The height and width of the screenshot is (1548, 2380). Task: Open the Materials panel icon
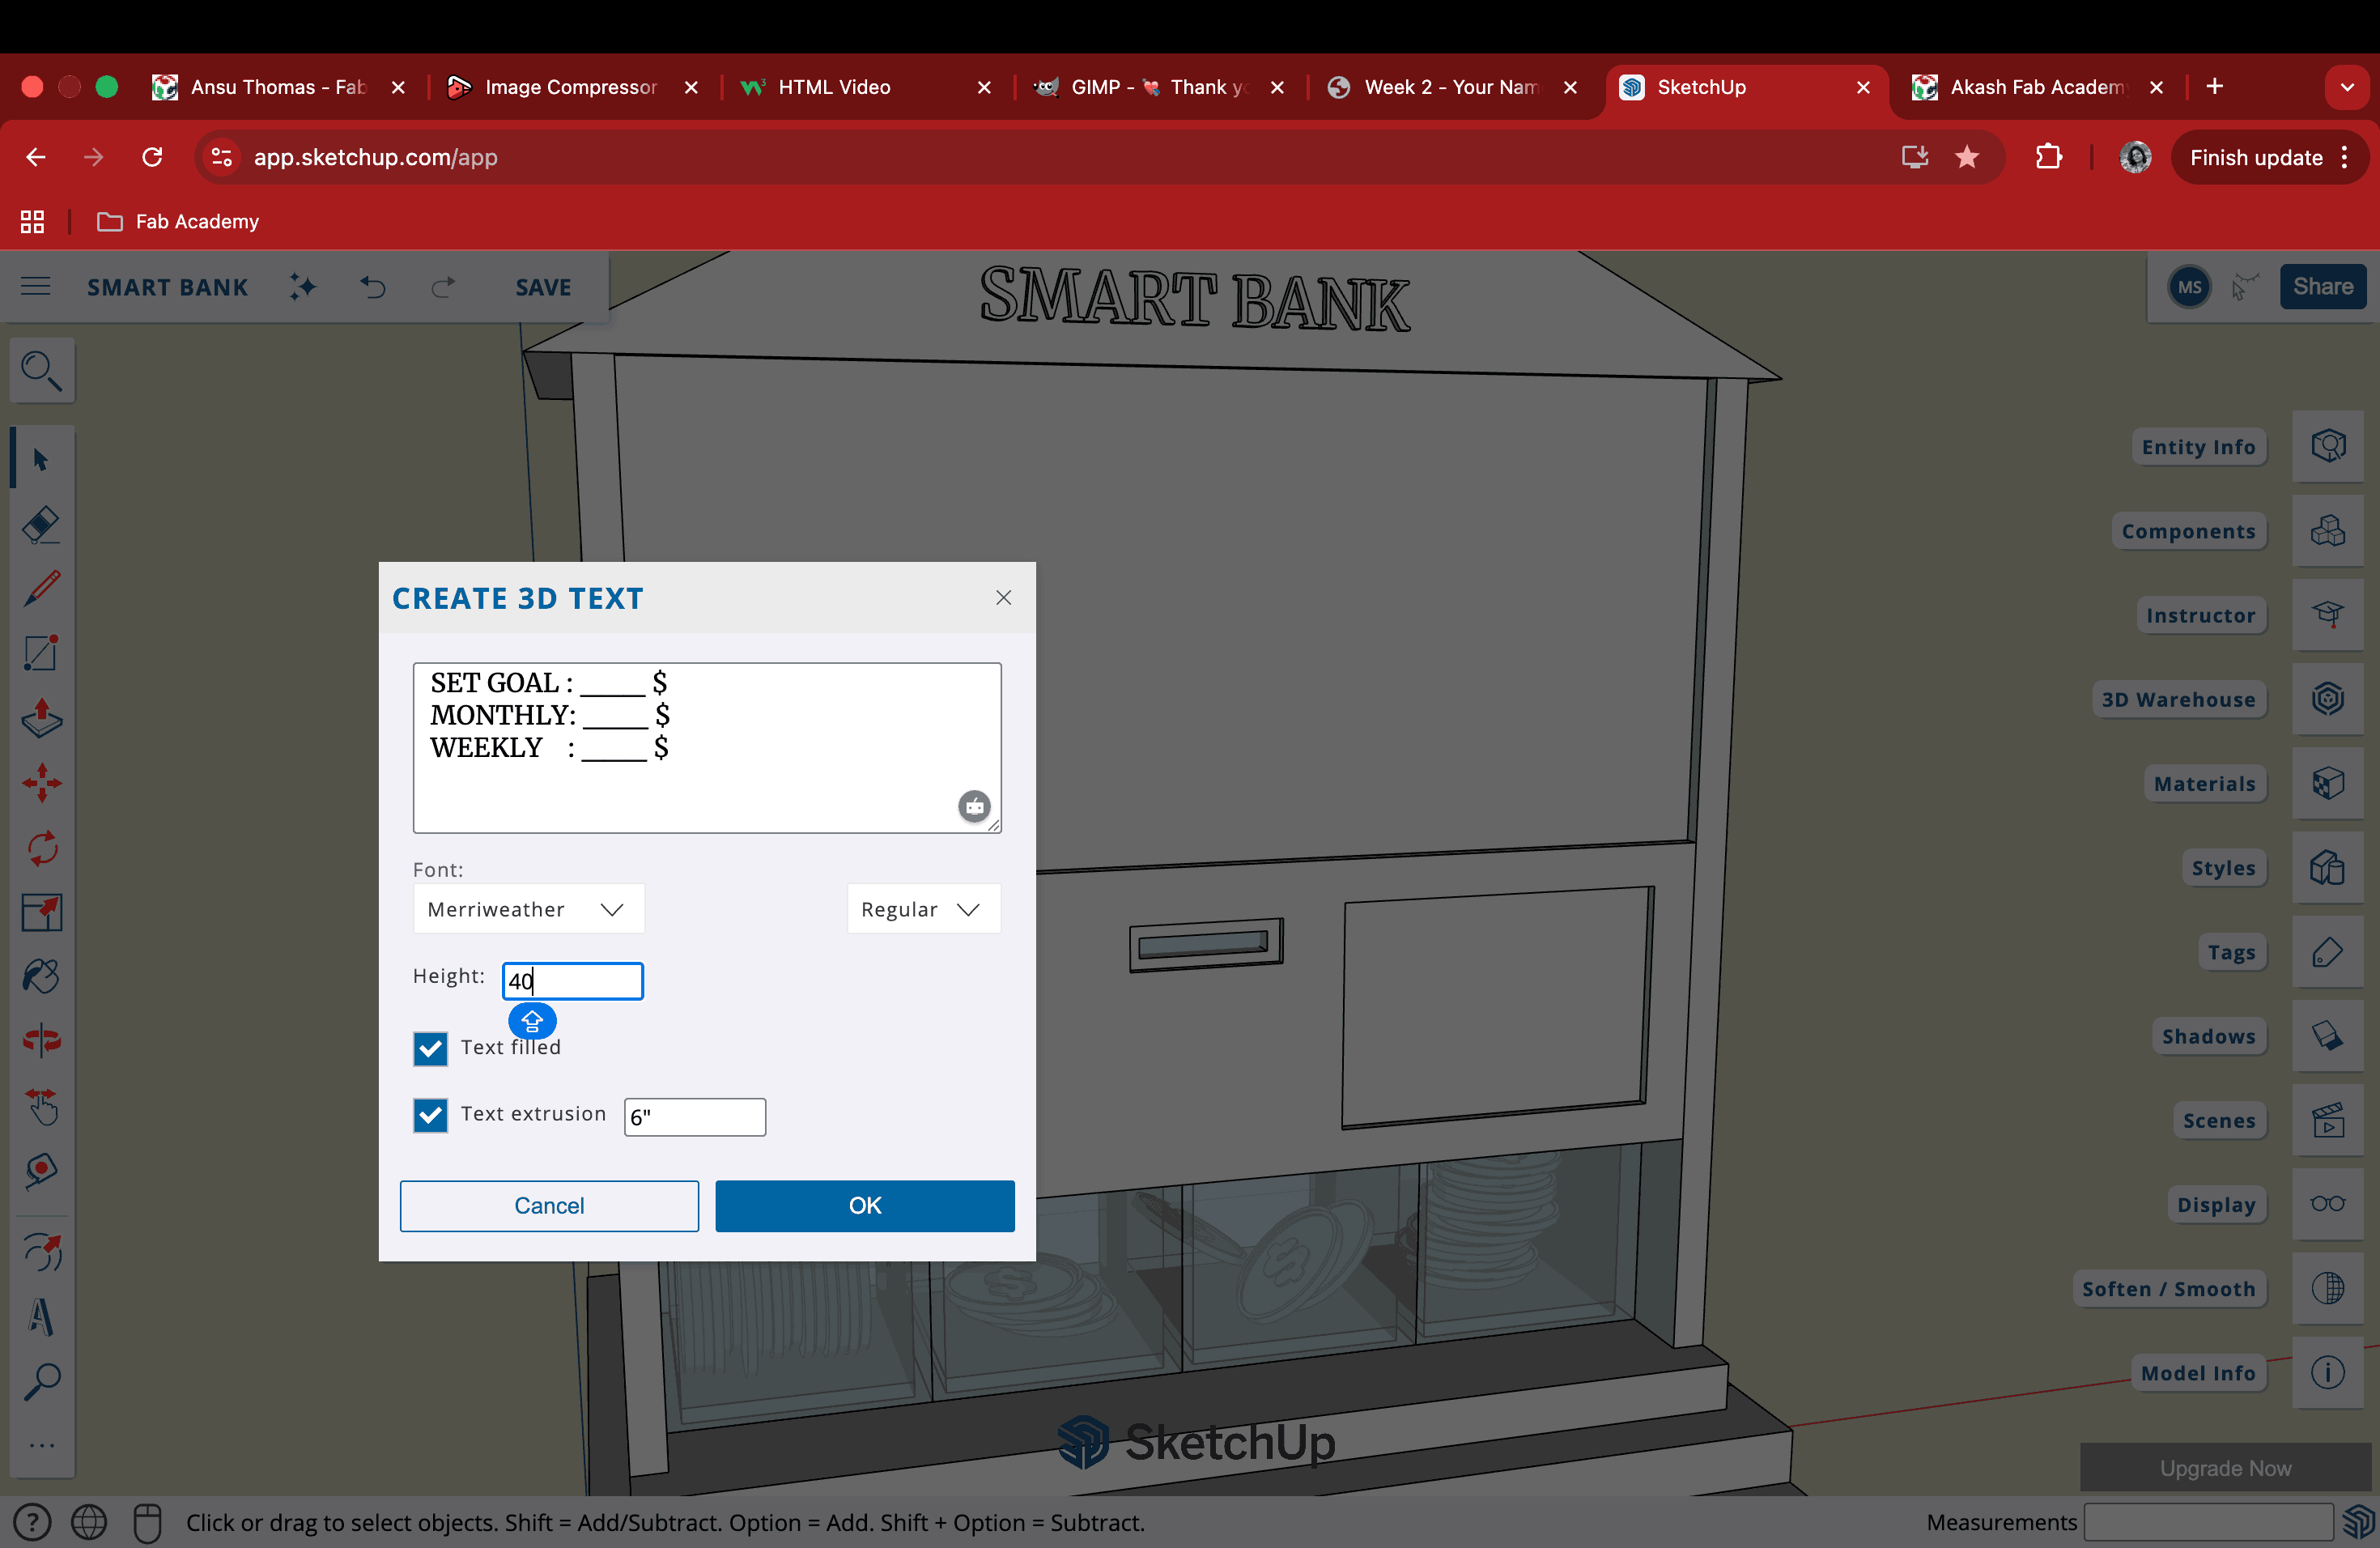[x=2327, y=783]
